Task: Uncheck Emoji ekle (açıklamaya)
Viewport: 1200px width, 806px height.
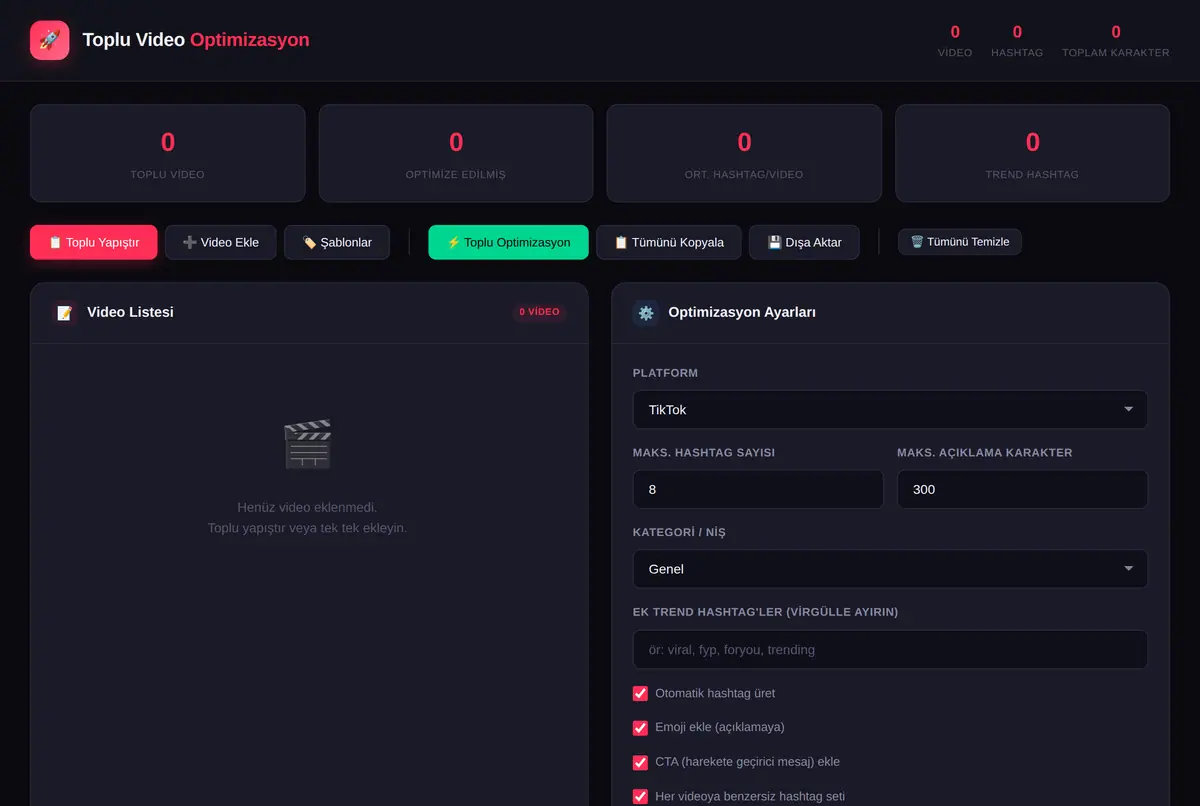Action: pyautogui.click(x=641, y=728)
